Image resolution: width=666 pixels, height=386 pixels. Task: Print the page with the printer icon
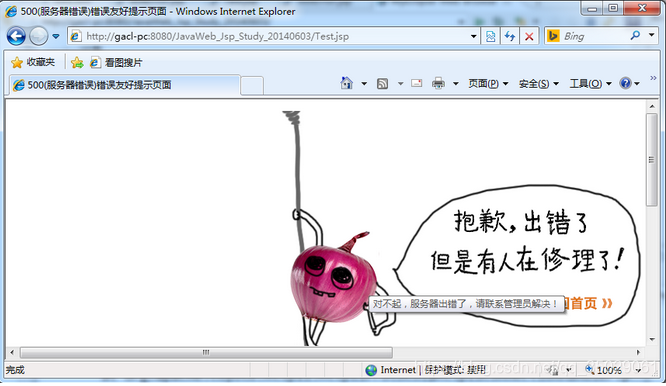coord(438,83)
